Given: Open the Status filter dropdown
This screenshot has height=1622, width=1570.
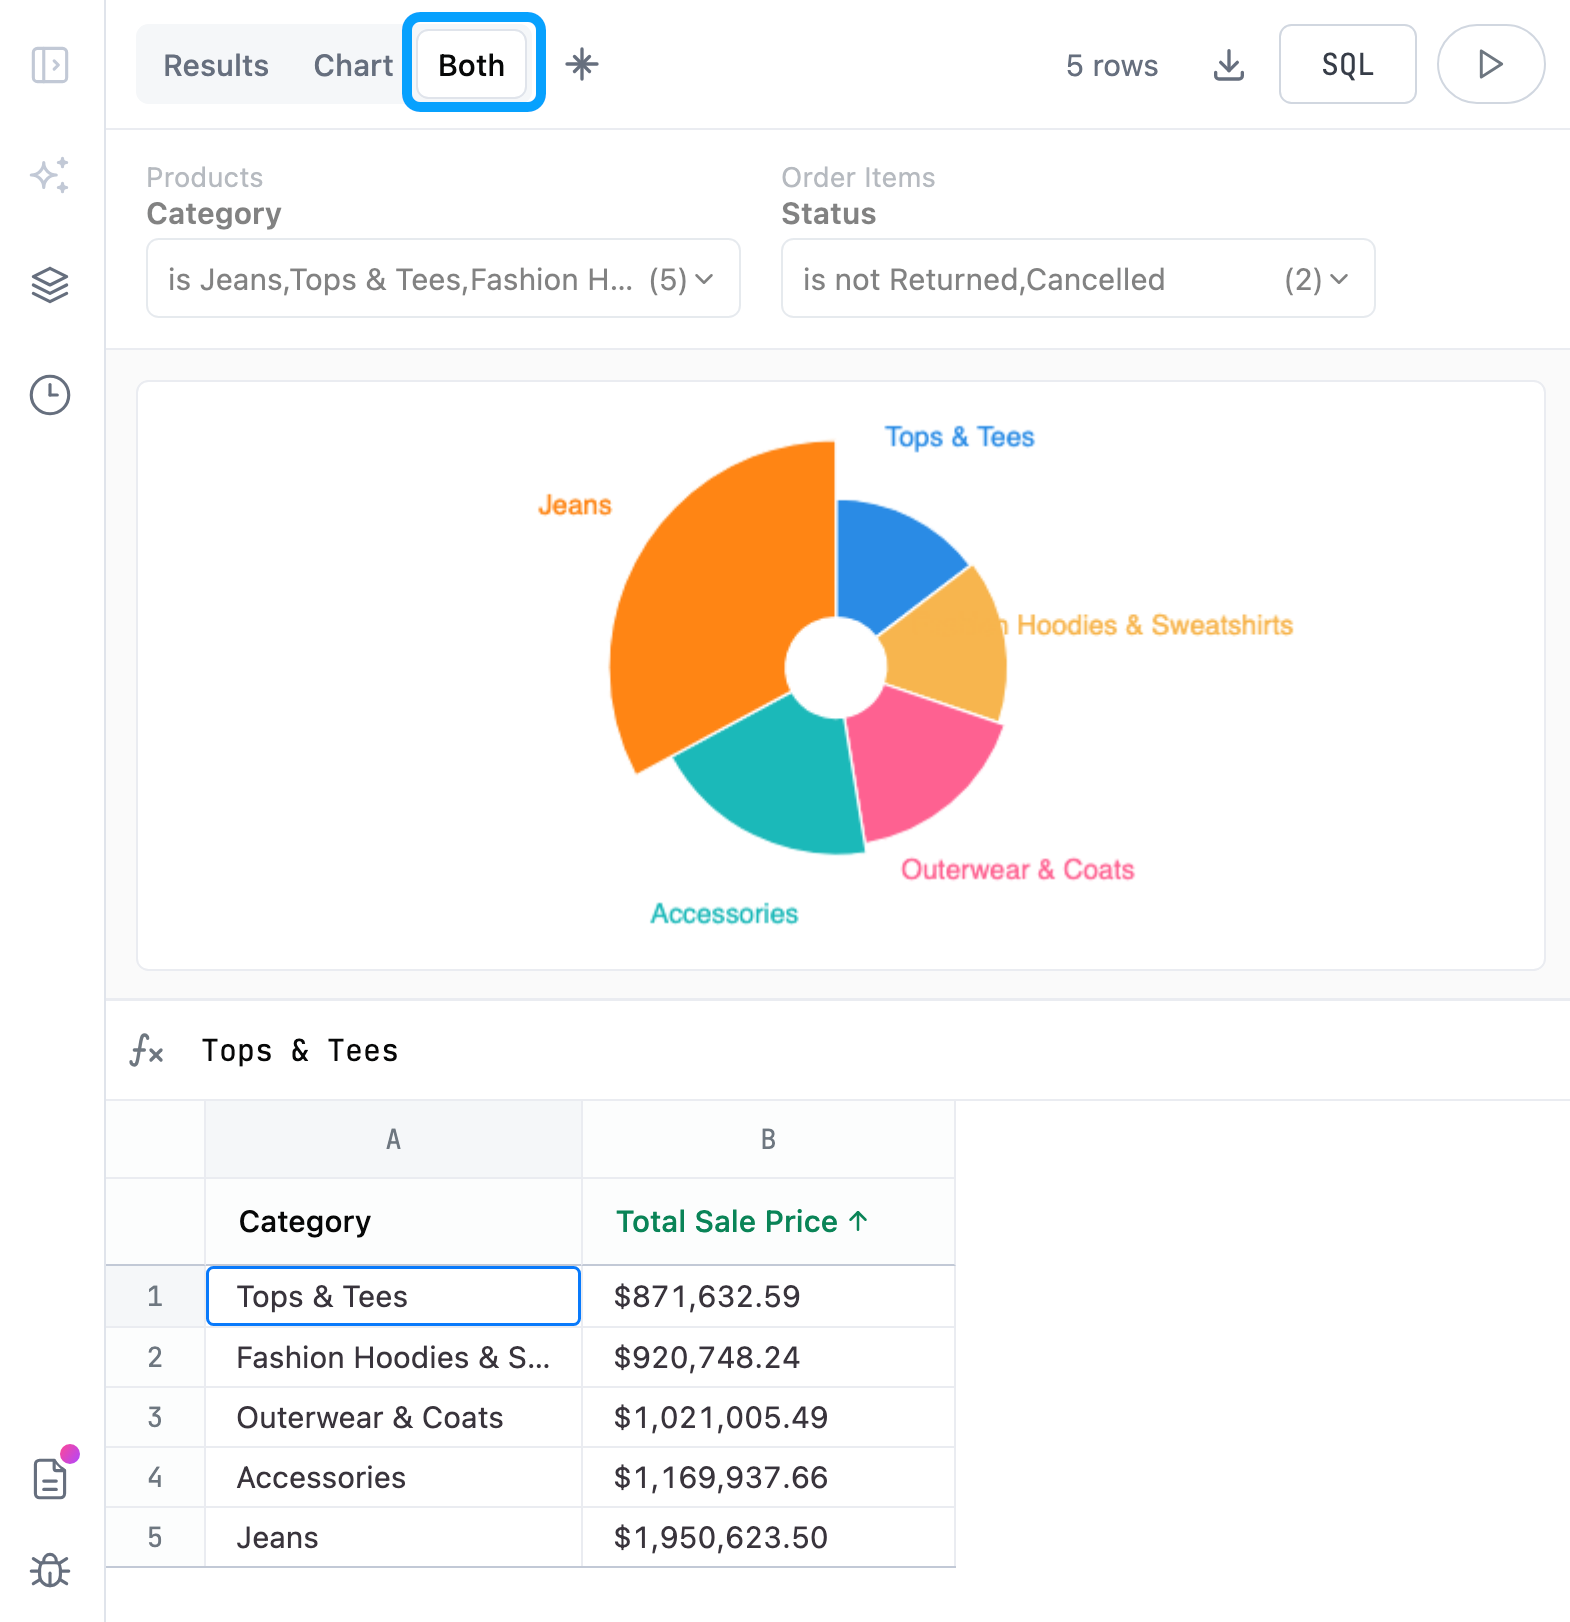Looking at the screenshot, I should [x=1077, y=279].
